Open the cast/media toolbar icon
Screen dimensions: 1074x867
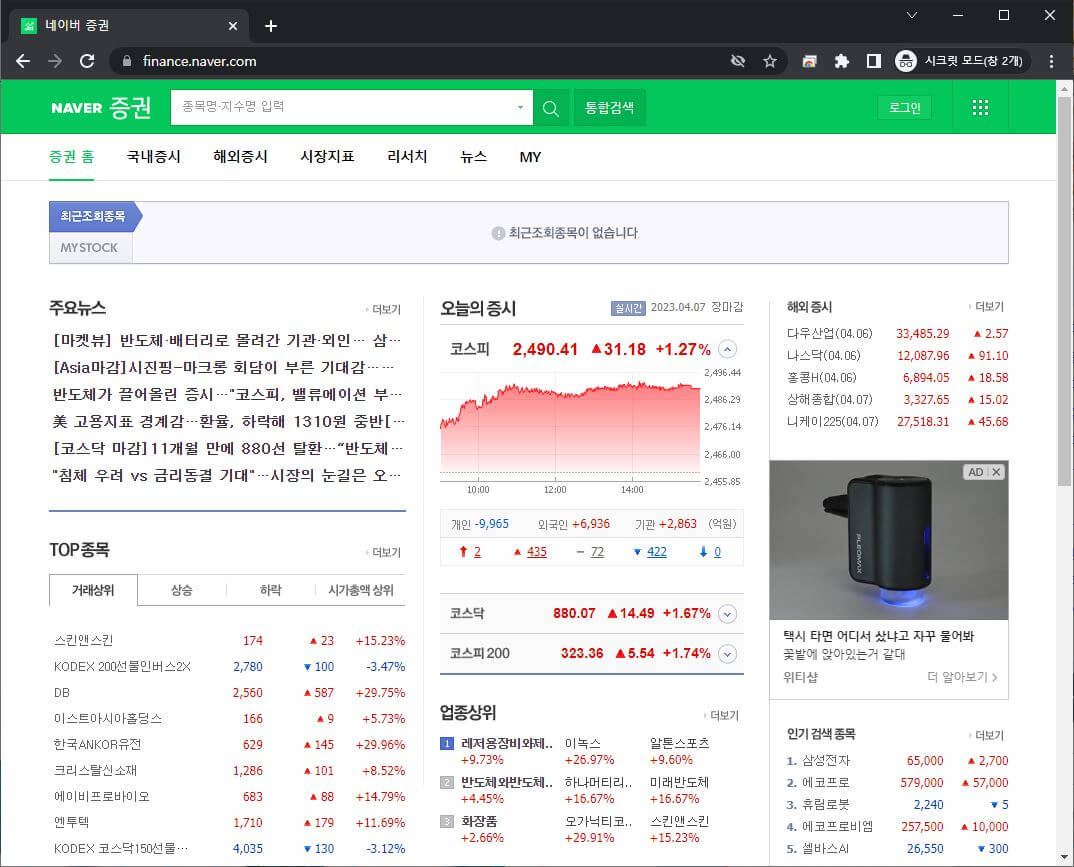pyautogui.click(x=810, y=61)
